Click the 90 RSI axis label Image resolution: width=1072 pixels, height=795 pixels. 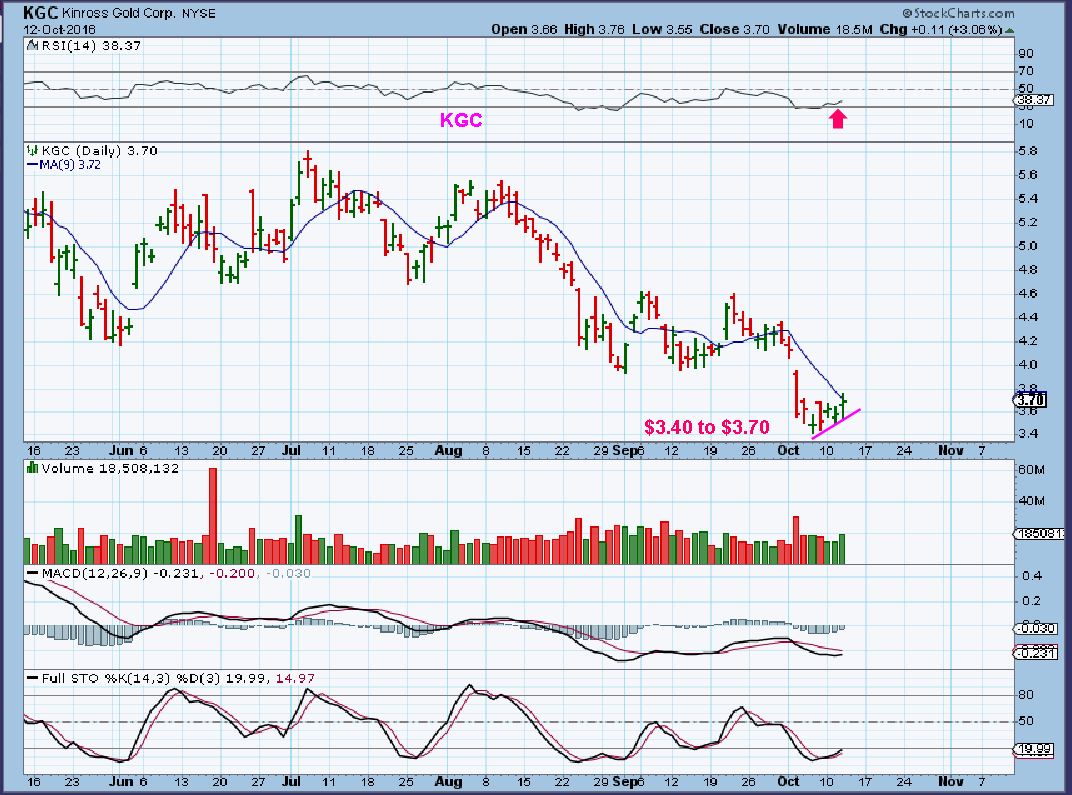click(x=1026, y=53)
